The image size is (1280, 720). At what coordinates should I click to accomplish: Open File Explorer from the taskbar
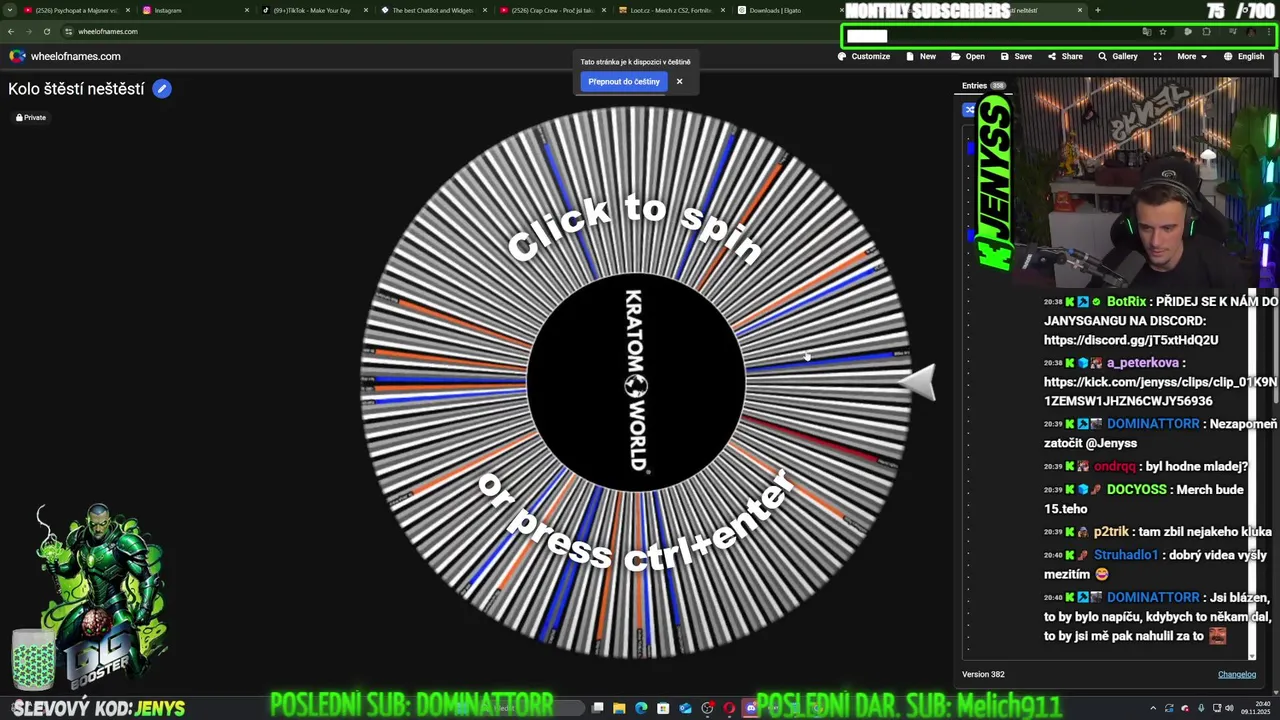click(619, 708)
